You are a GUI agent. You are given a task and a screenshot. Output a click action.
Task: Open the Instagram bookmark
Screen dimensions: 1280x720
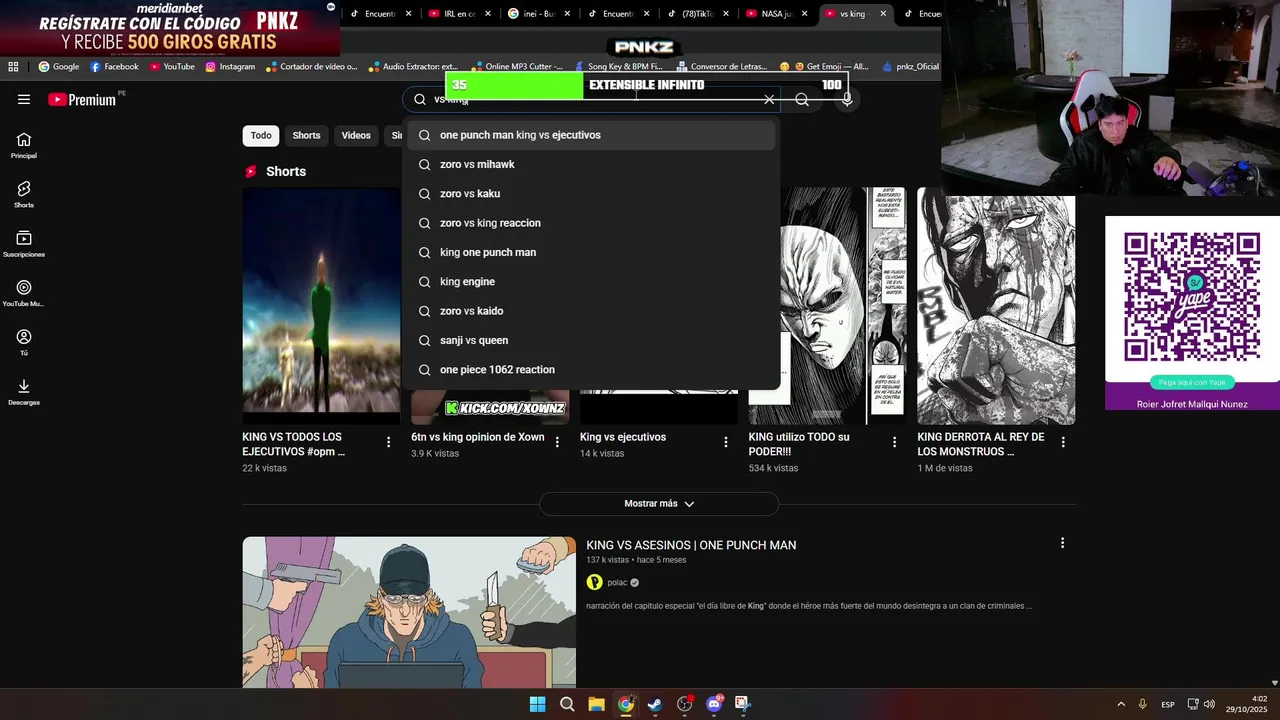(230, 67)
